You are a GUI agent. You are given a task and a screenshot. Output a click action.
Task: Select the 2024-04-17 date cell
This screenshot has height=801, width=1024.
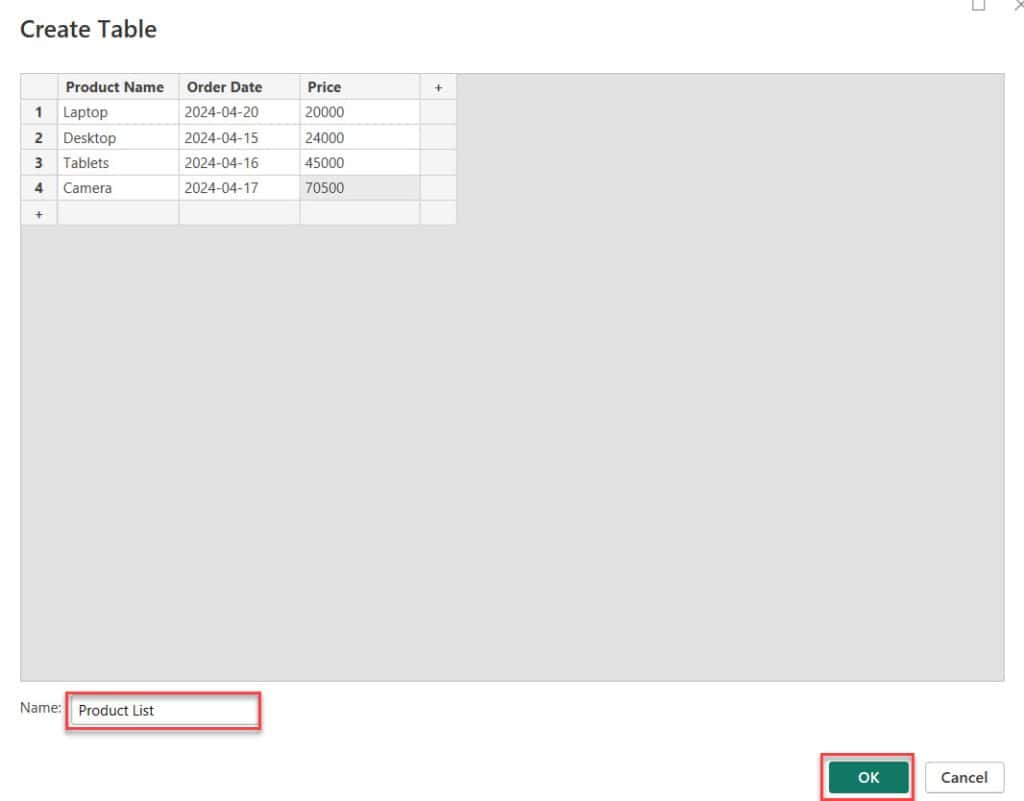pos(239,188)
